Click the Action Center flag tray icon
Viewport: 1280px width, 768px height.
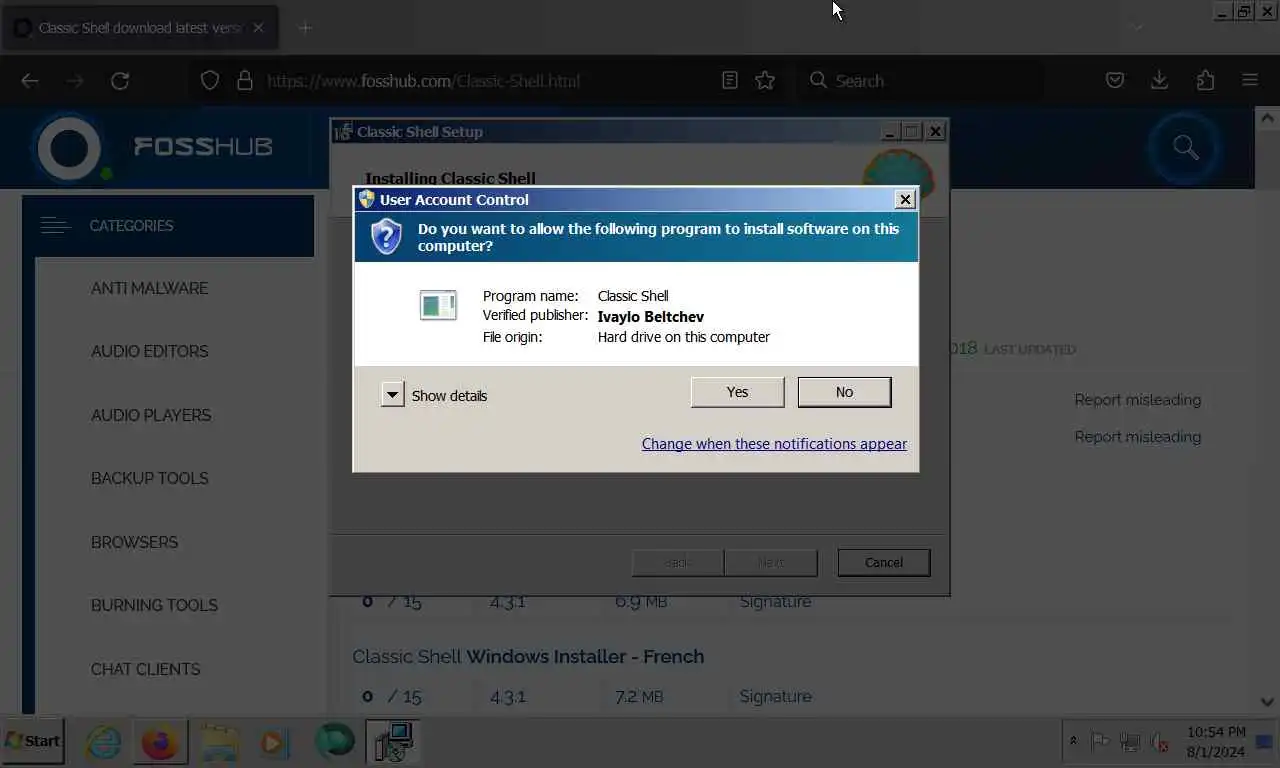click(1100, 742)
